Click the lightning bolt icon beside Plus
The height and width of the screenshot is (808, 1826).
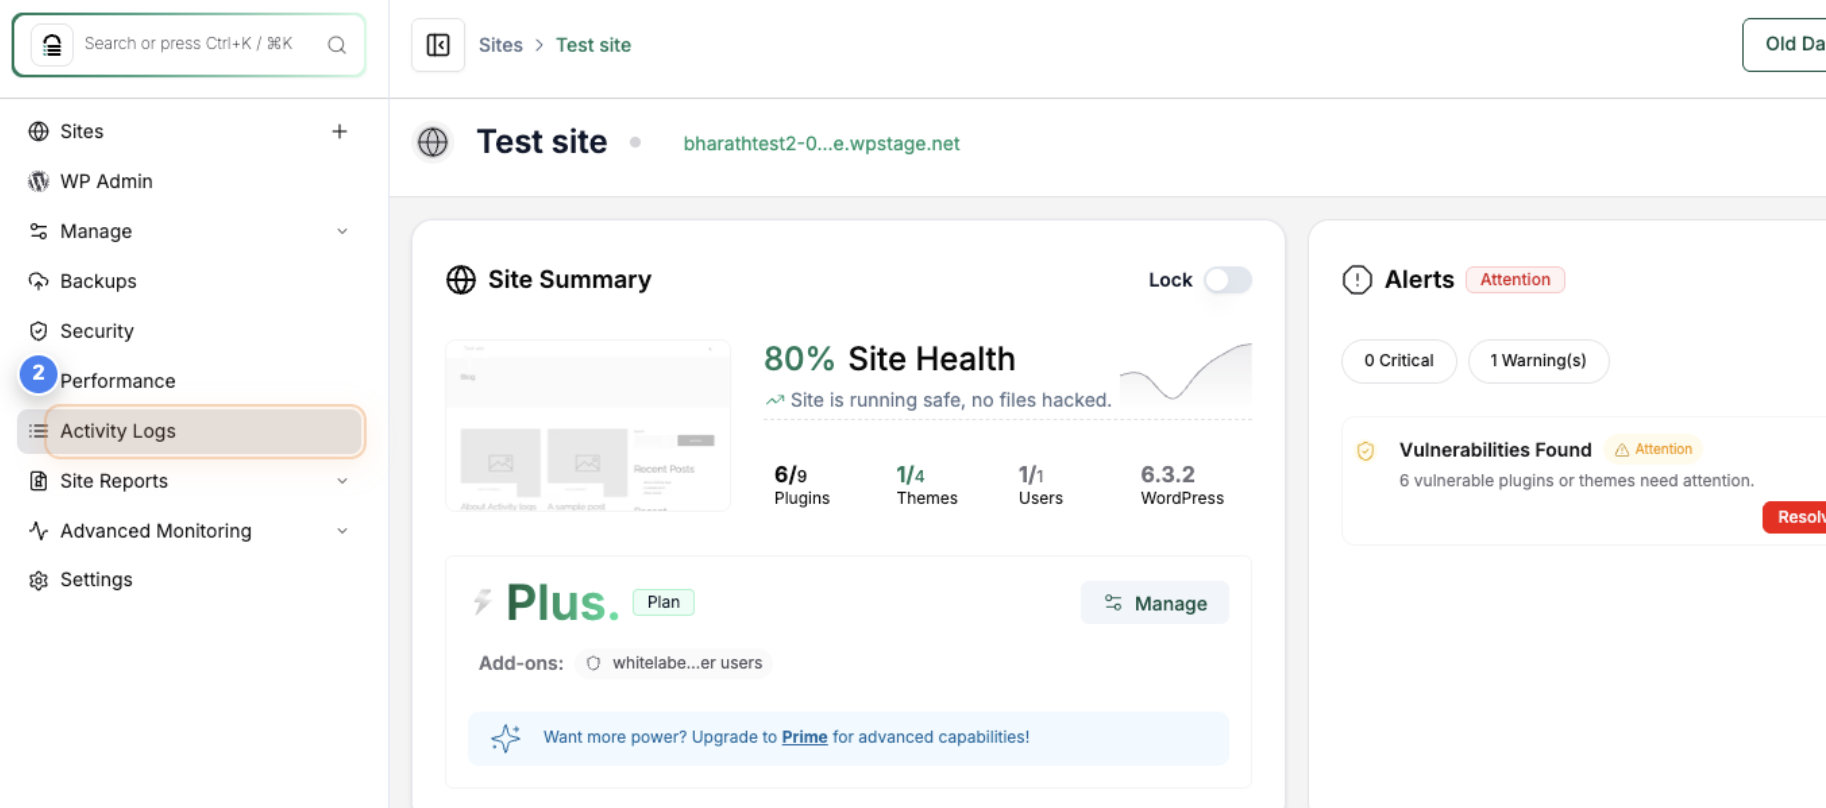[483, 602]
